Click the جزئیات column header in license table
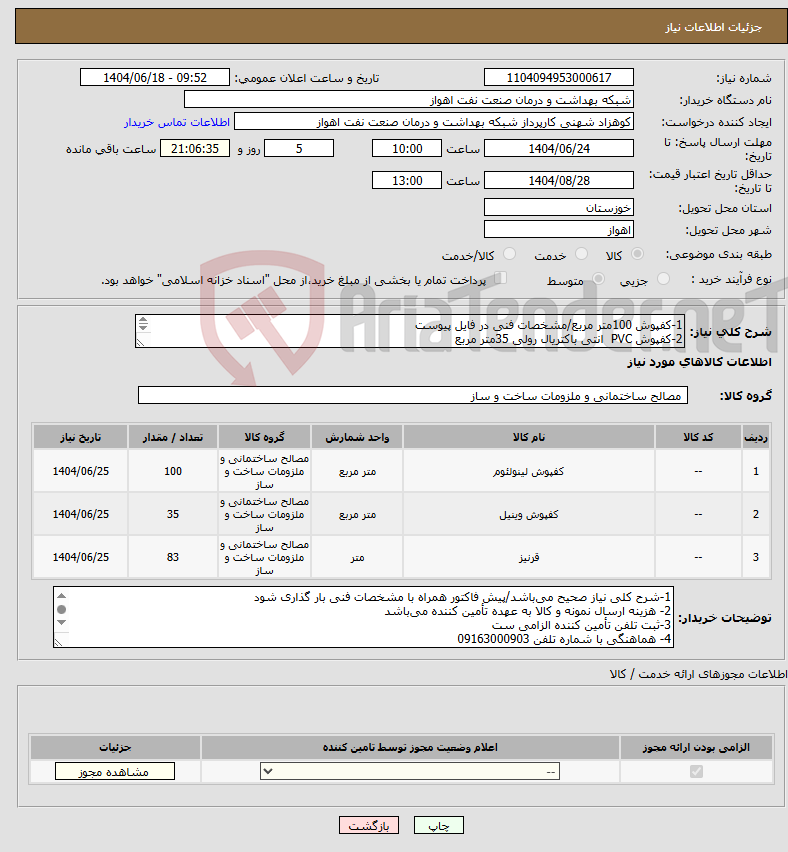788x852 pixels. coord(115,748)
